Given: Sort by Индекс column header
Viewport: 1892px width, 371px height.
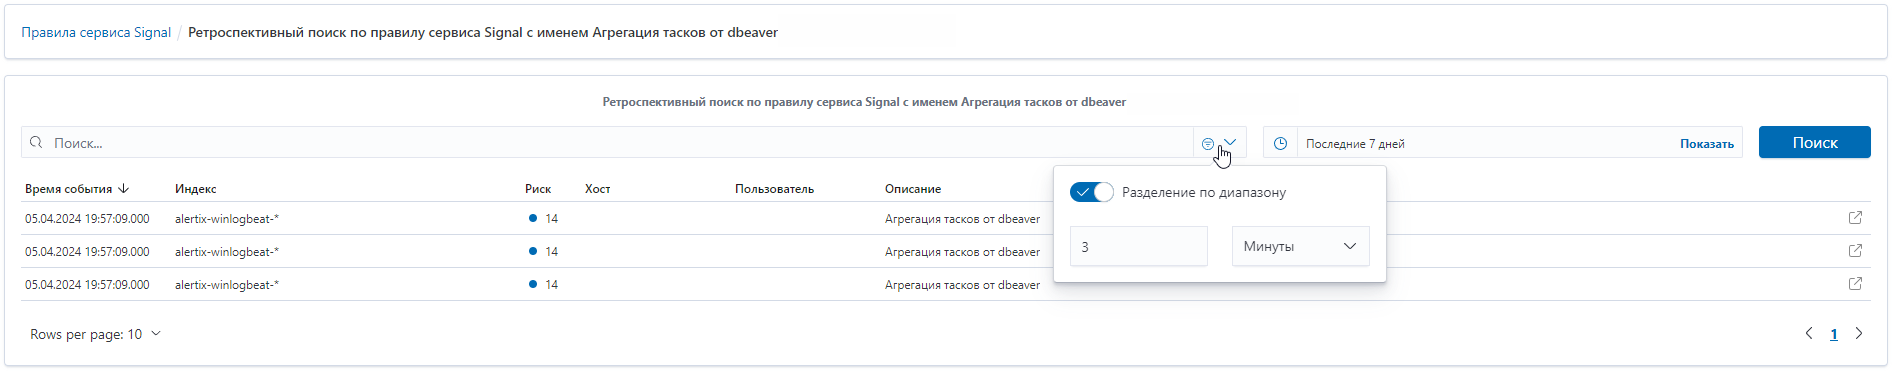Looking at the screenshot, I should click(x=196, y=189).
